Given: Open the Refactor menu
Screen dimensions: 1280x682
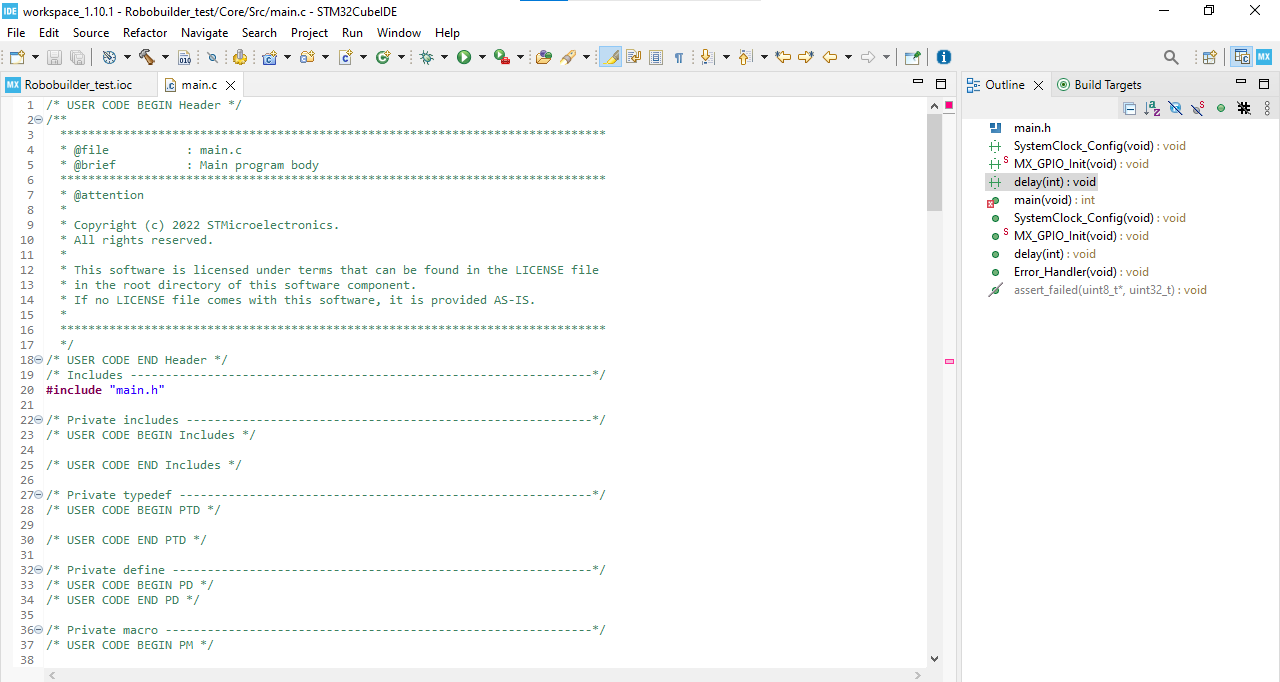Looking at the screenshot, I should (x=145, y=33).
